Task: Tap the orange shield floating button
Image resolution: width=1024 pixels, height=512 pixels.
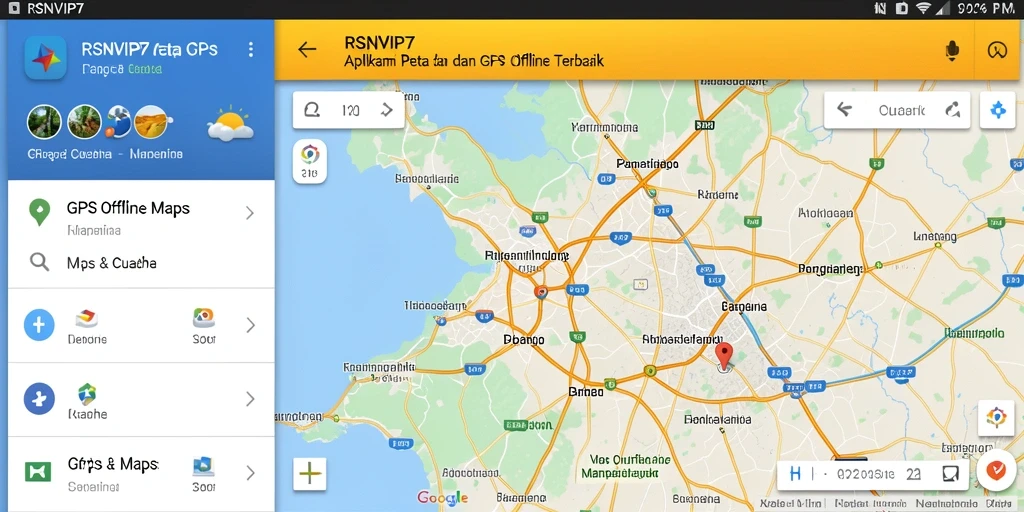Action: 997,470
